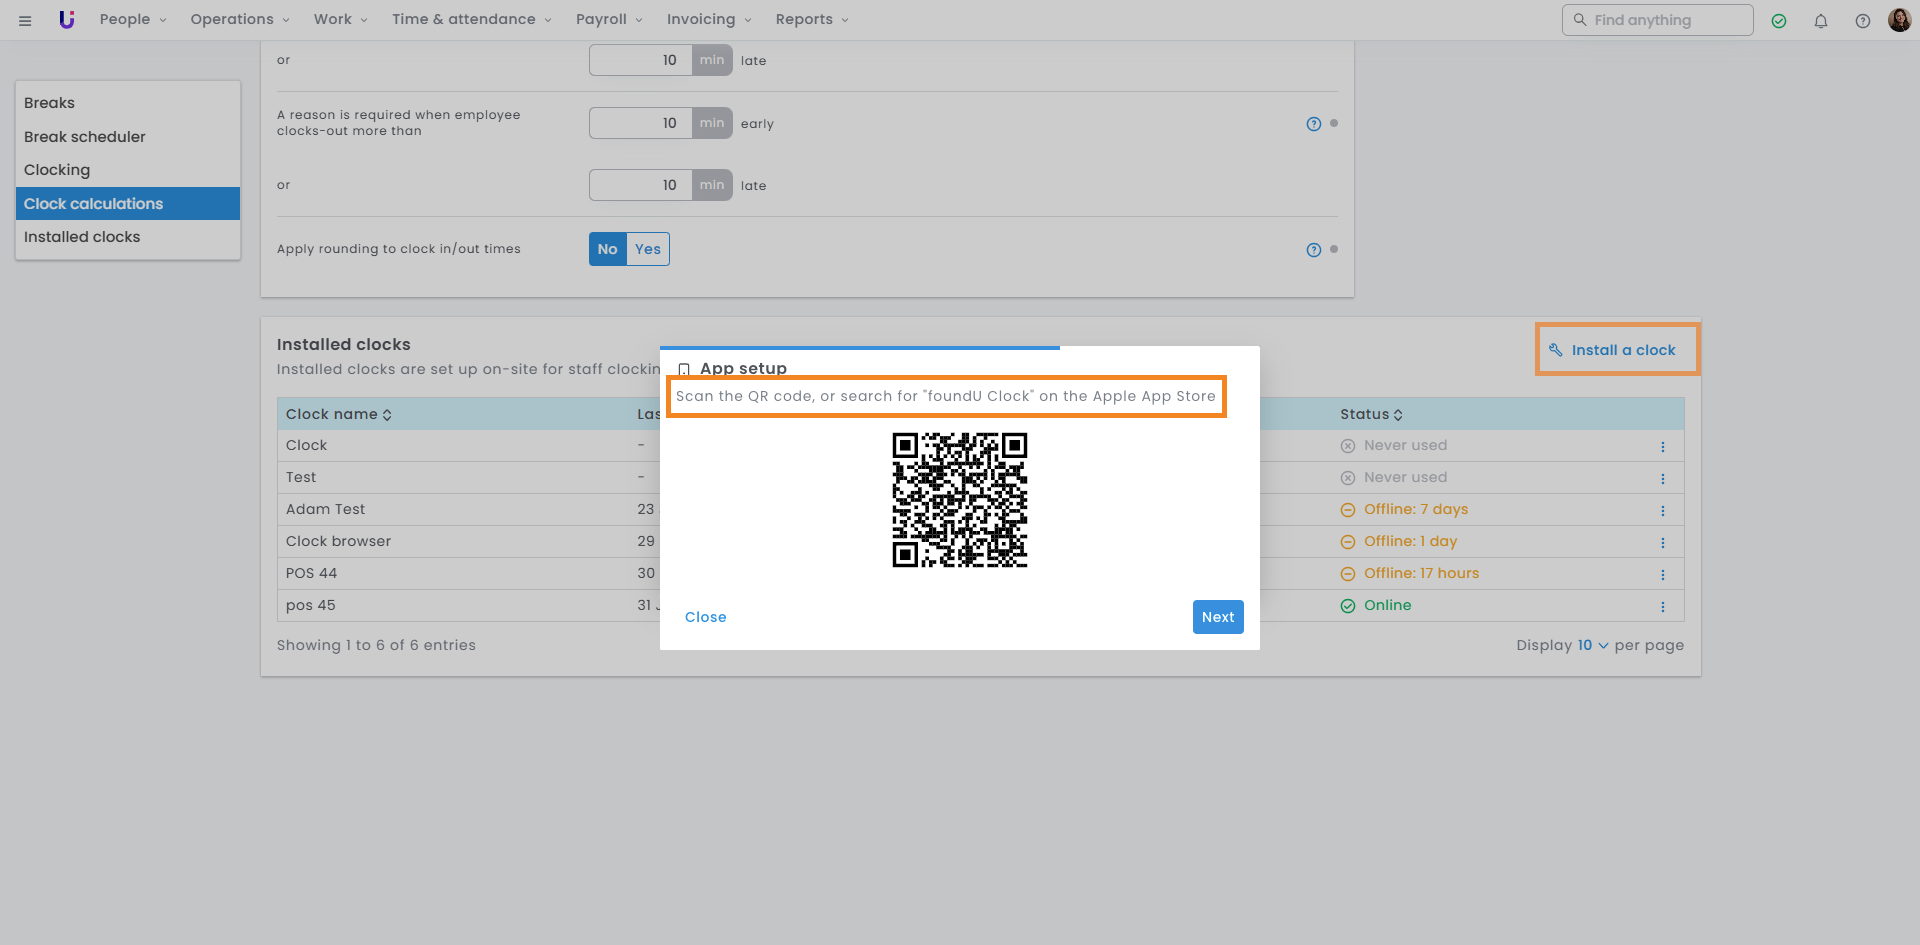Expand the Payroll menu
The image size is (1920, 945).
pyautogui.click(x=609, y=19)
